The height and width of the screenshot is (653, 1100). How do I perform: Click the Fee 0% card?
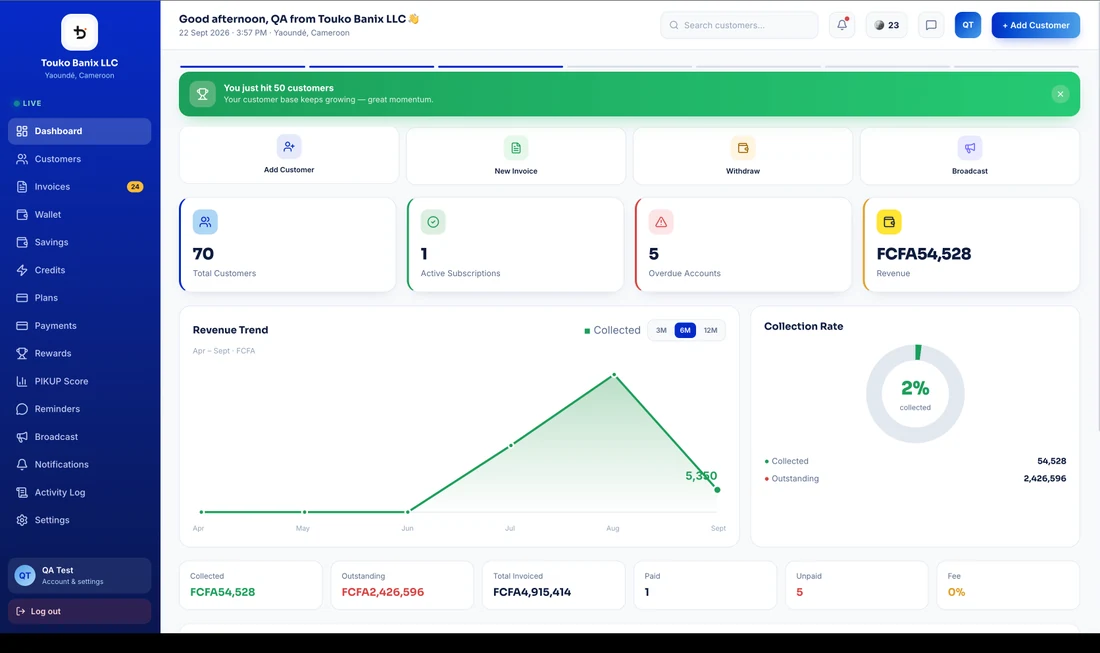point(1008,585)
